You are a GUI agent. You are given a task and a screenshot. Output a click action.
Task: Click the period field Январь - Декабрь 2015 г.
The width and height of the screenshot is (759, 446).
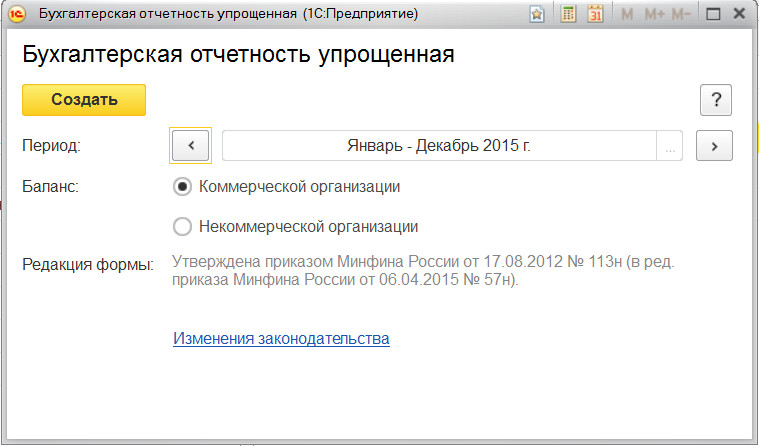coord(438,145)
